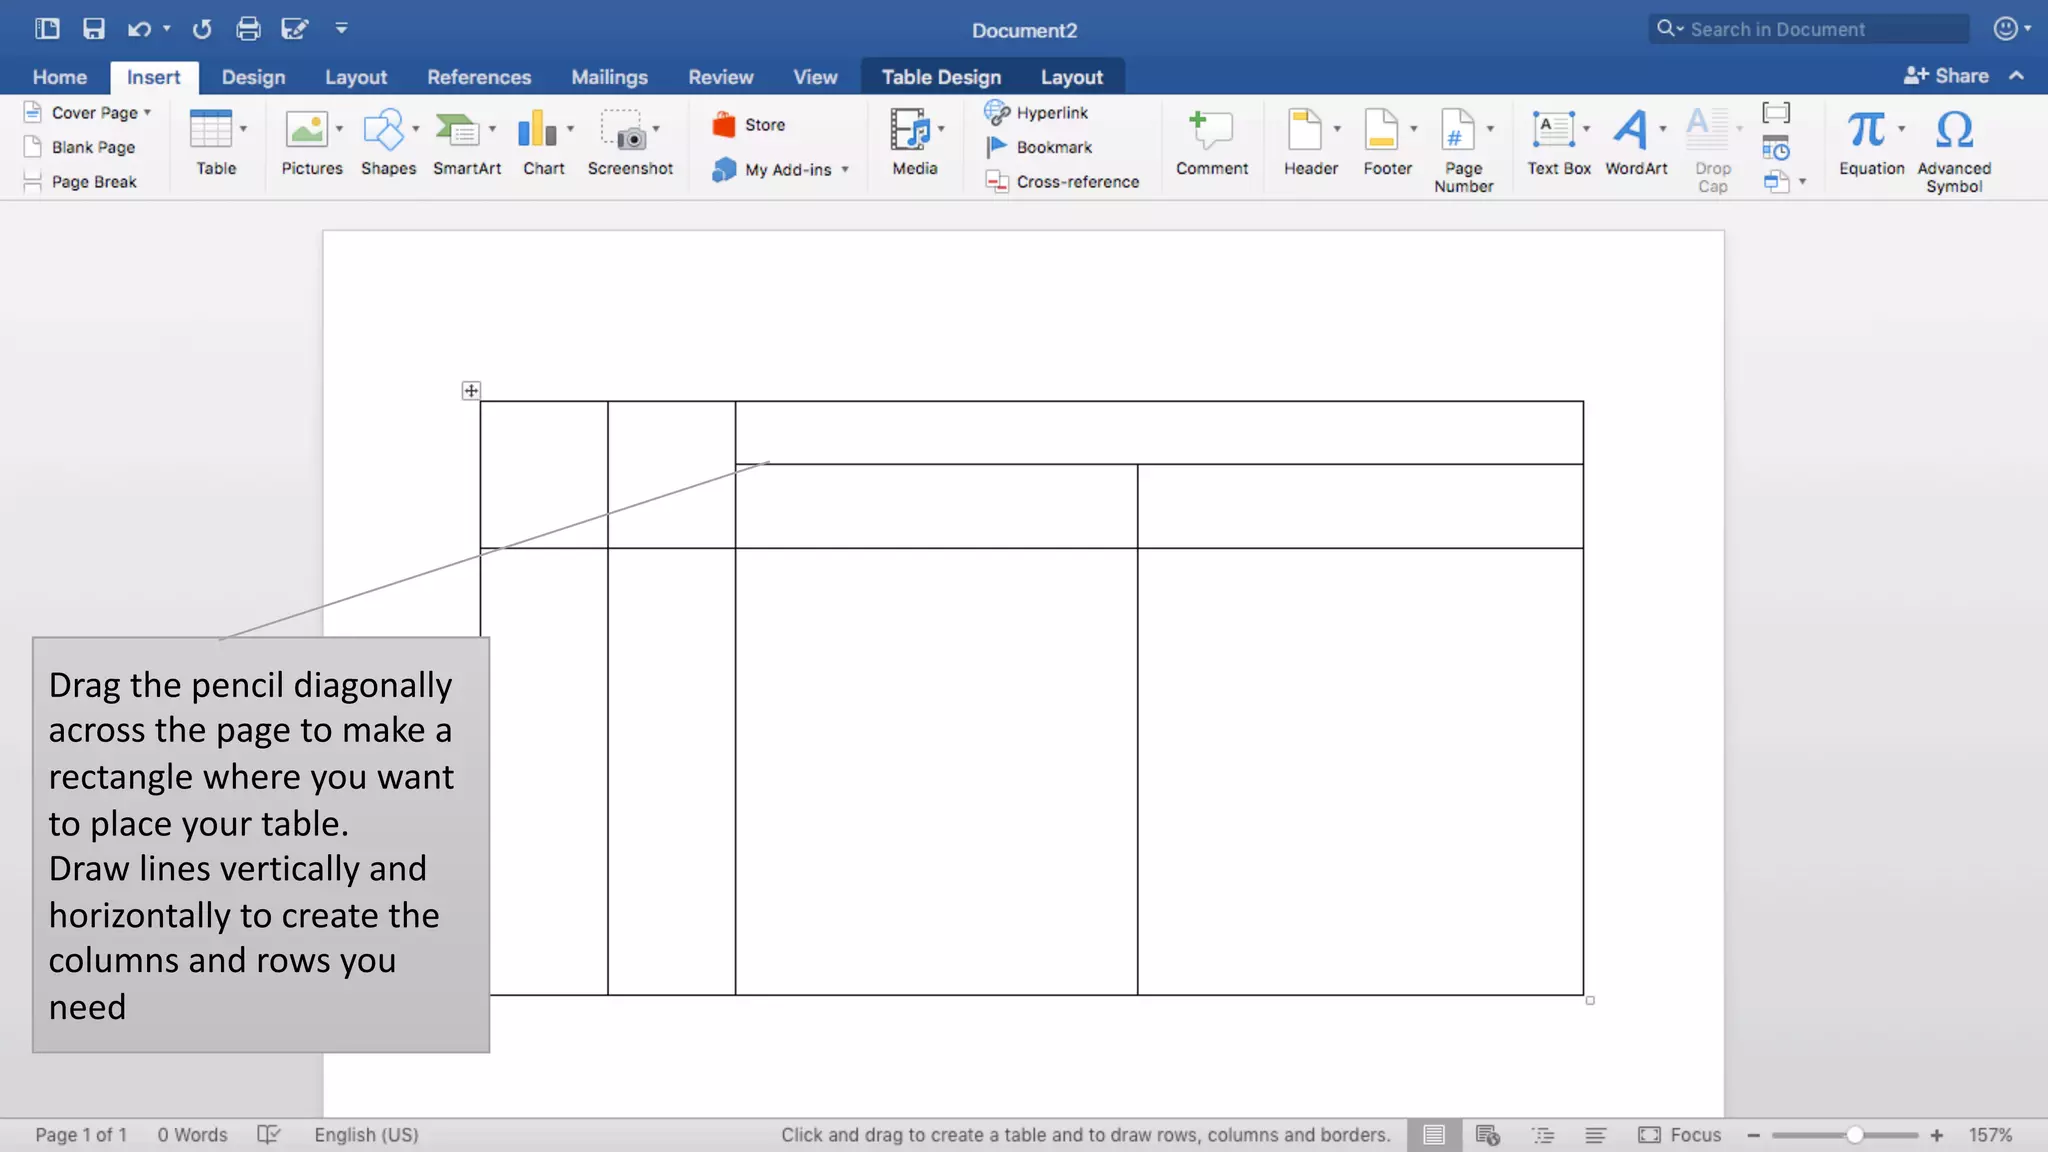This screenshot has width=2048, height=1152.
Task: Insert a Bookmark
Action: 1039,147
